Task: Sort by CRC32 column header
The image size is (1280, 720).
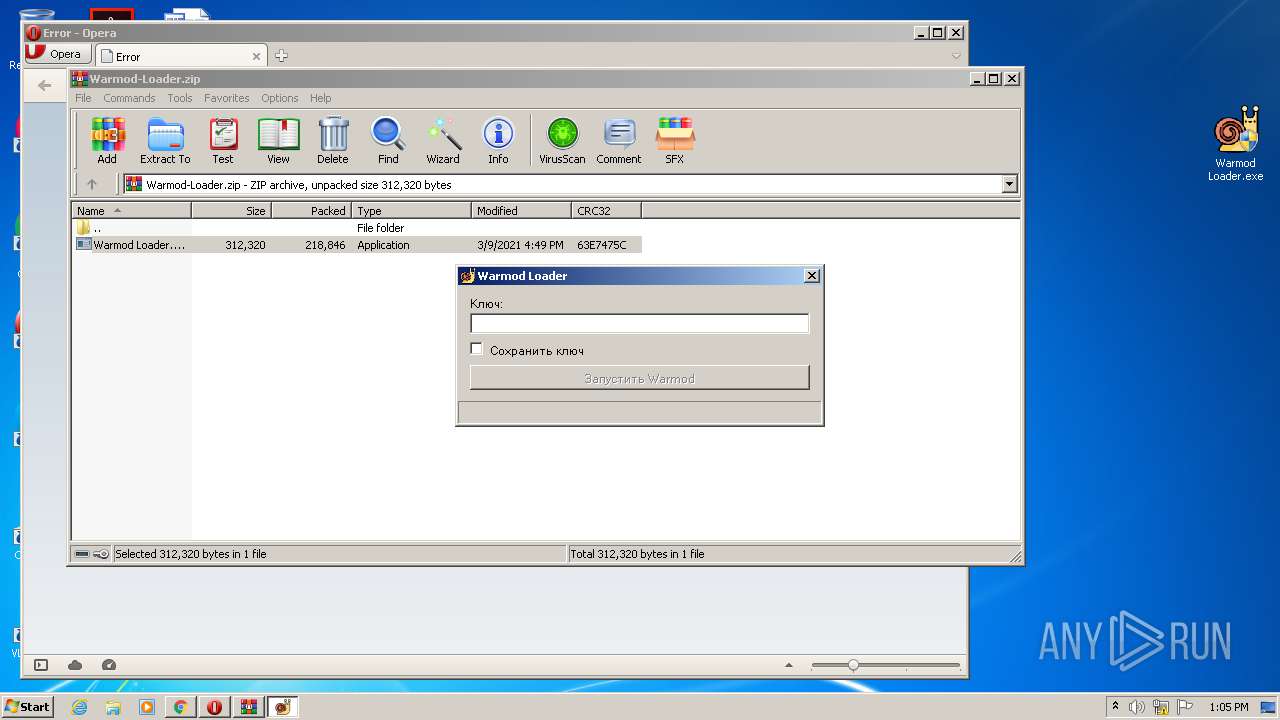Action: click(x=606, y=210)
